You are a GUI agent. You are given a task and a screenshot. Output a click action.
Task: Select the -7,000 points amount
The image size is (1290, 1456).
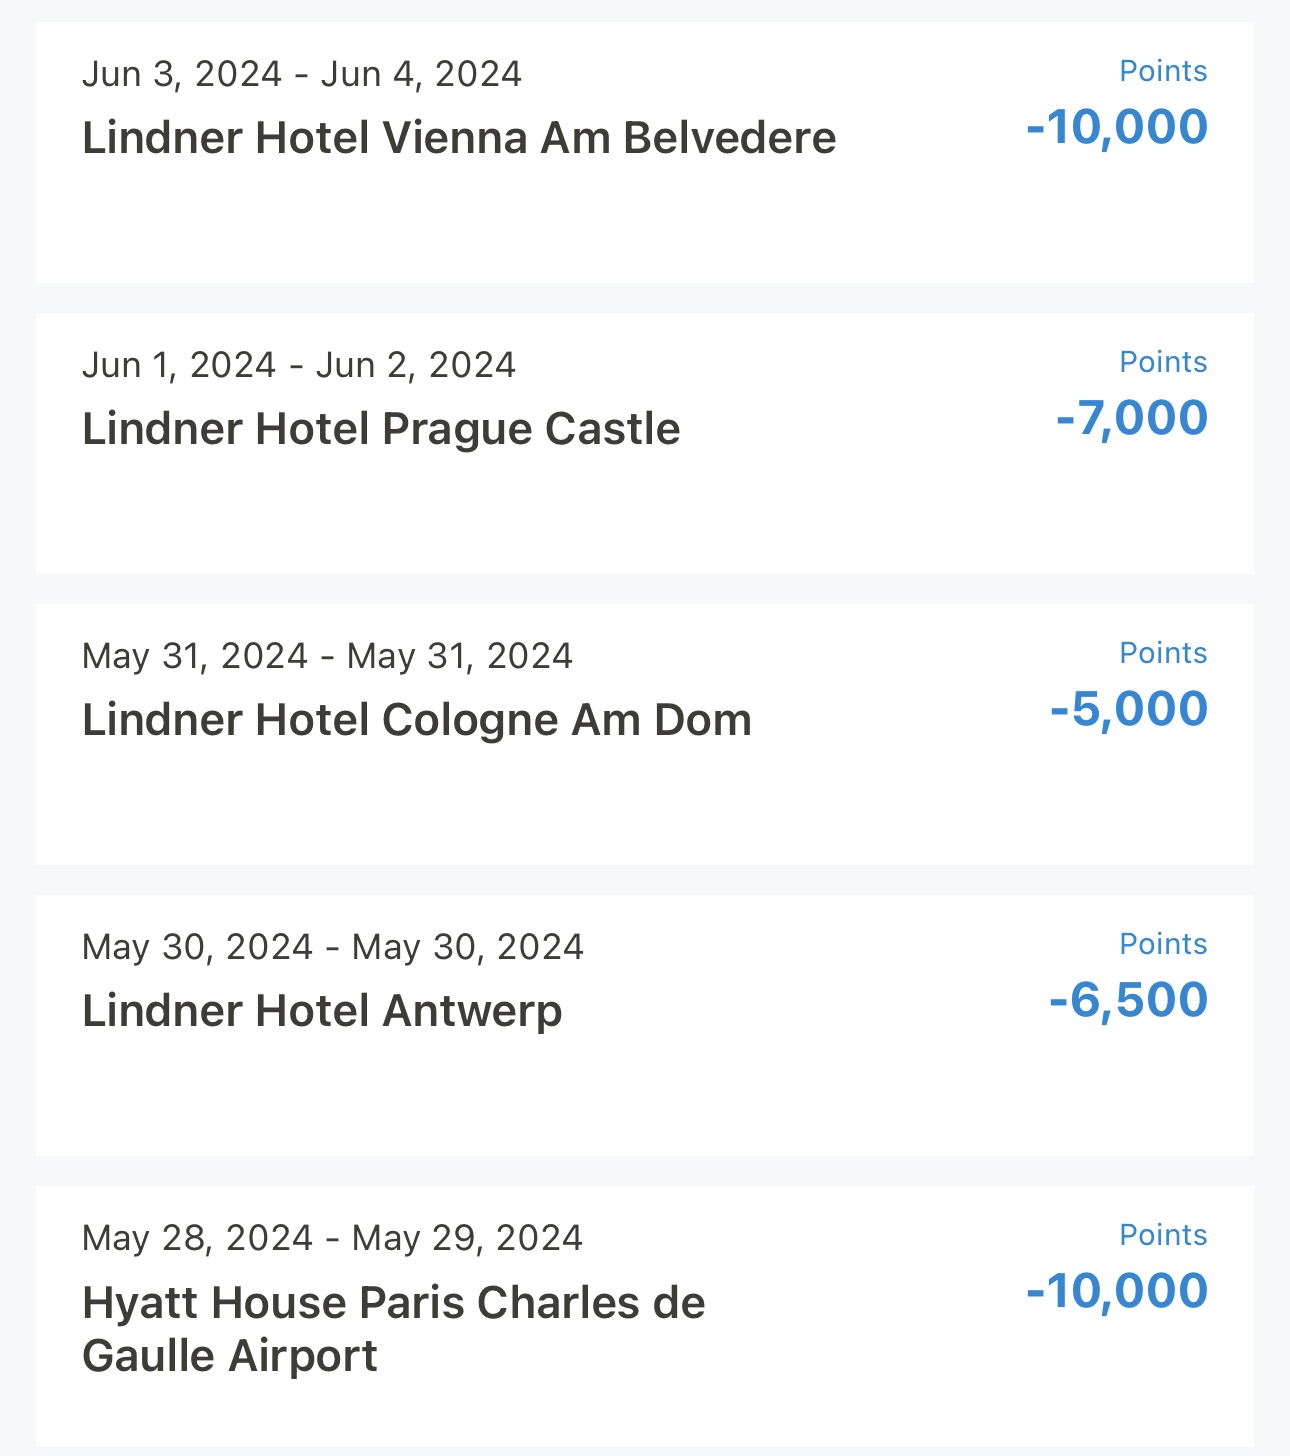coord(1131,418)
